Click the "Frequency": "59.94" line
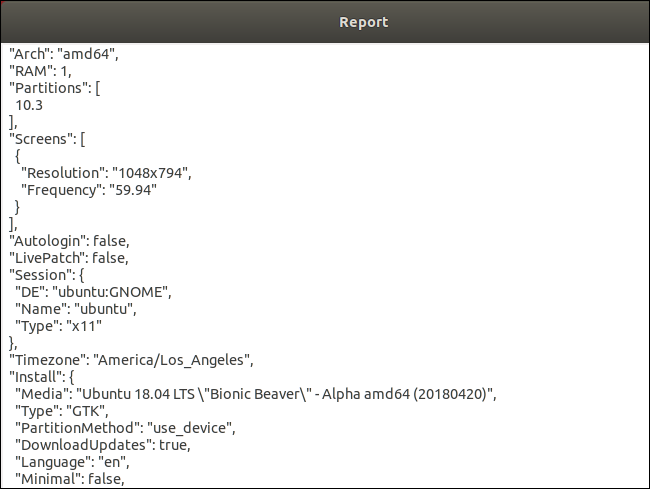650x489 pixels. pyautogui.click(x=89, y=189)
